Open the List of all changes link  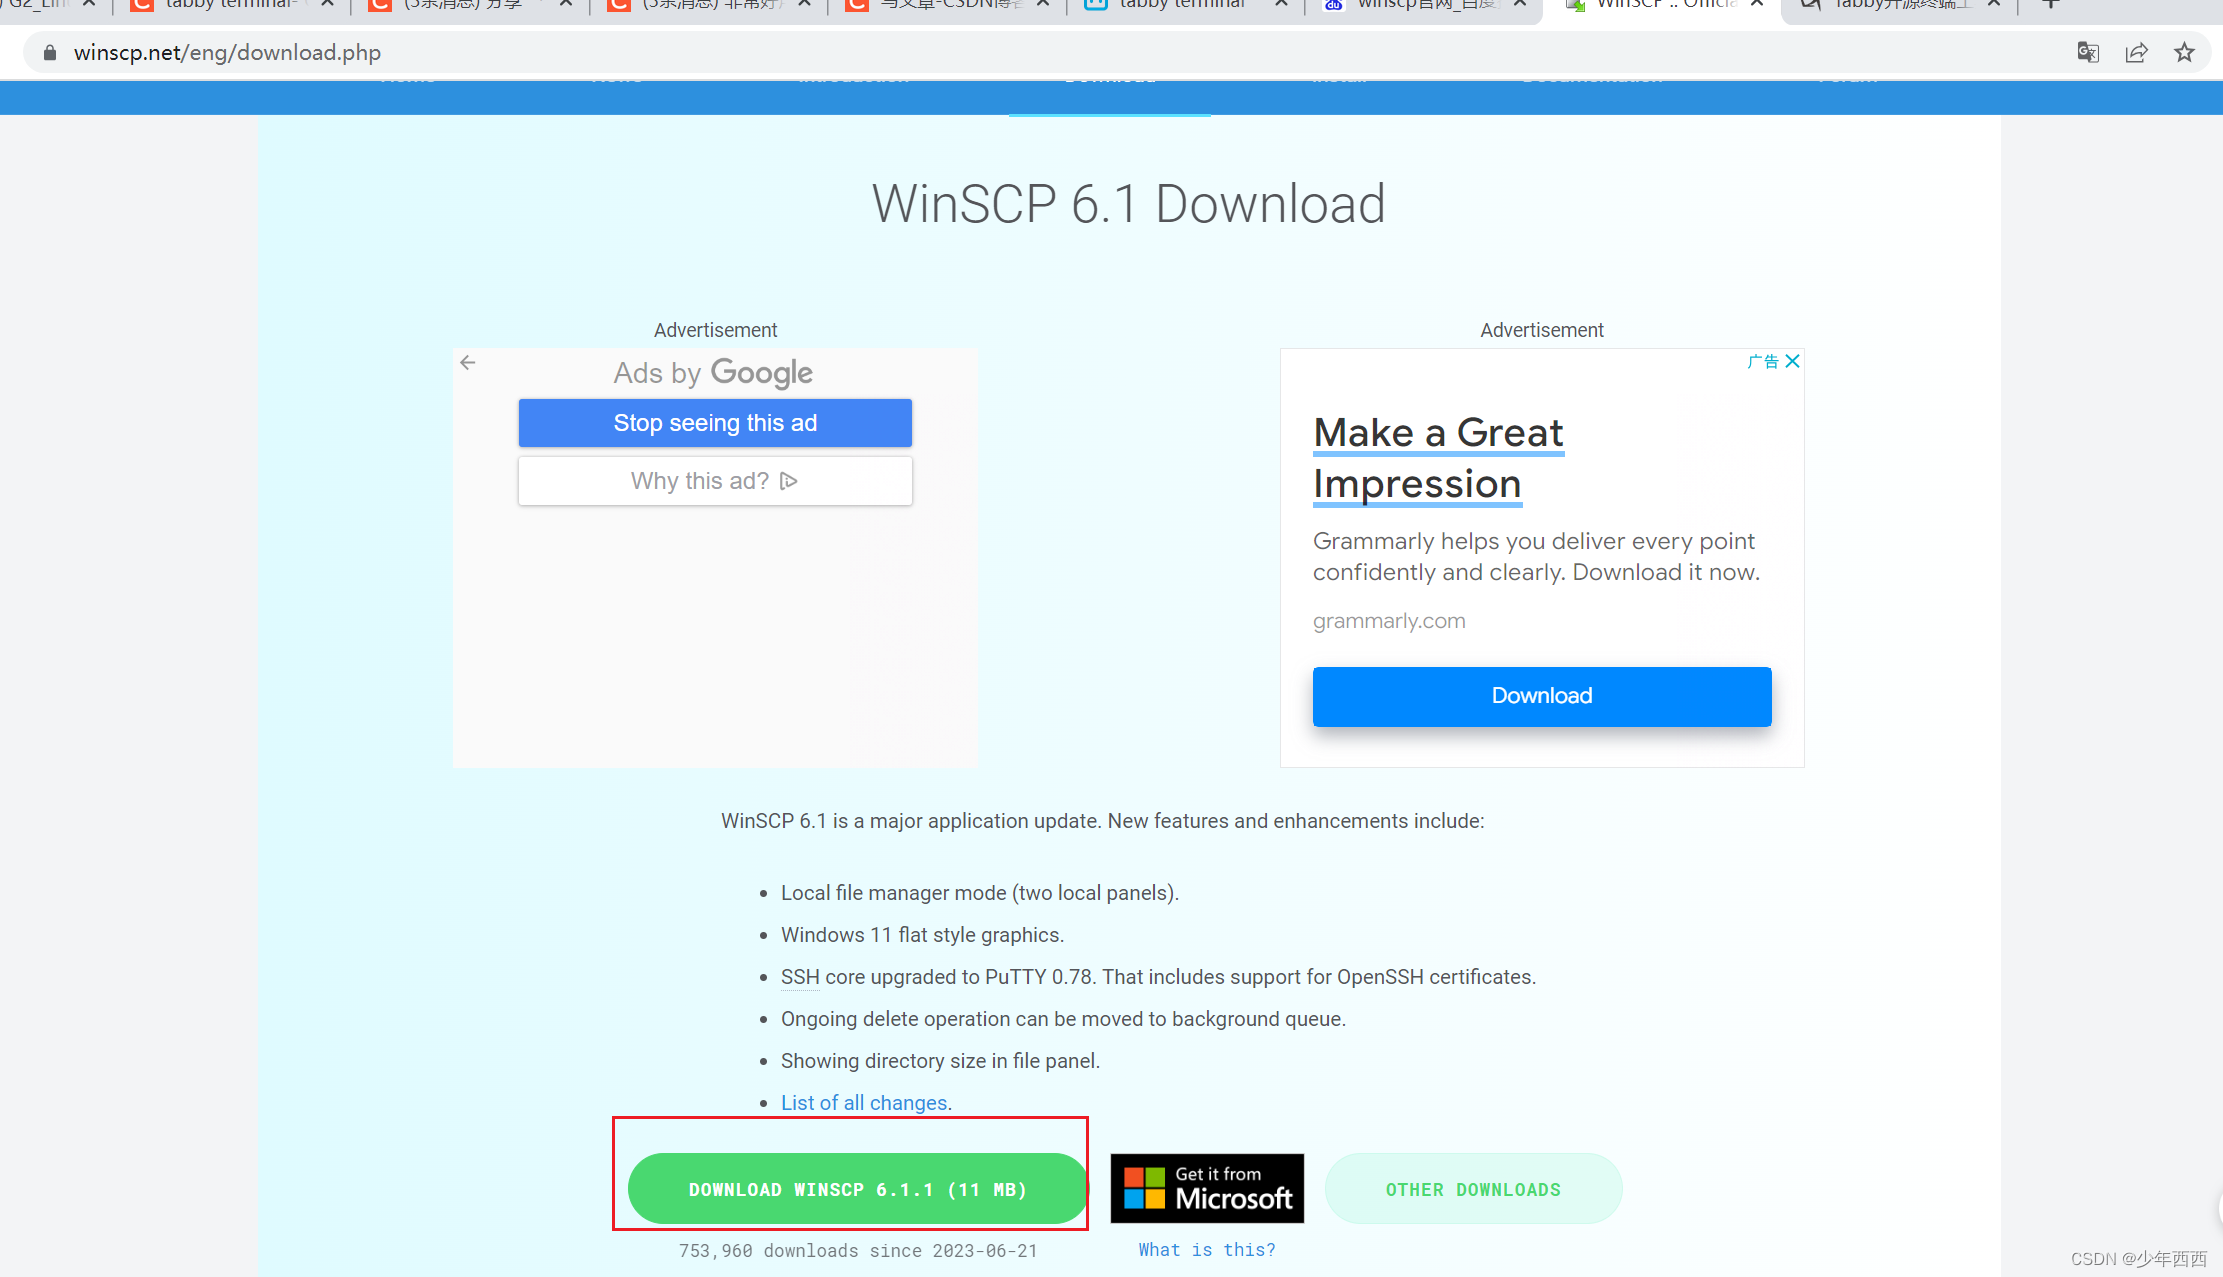[x=864, y=1102]
